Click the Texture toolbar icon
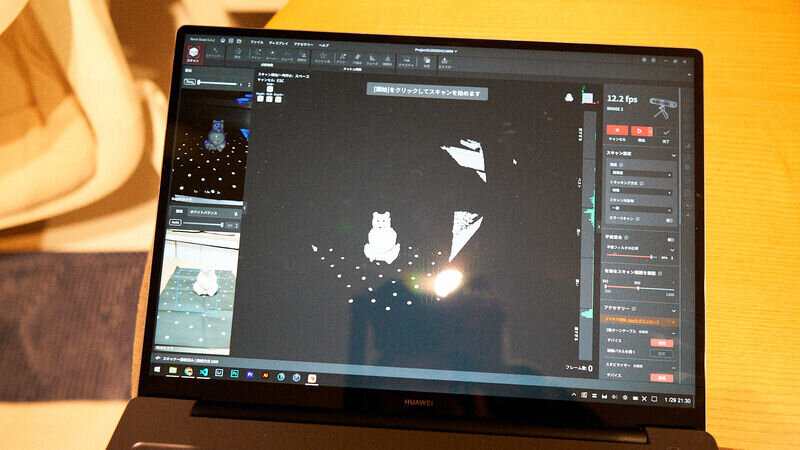 406,61
